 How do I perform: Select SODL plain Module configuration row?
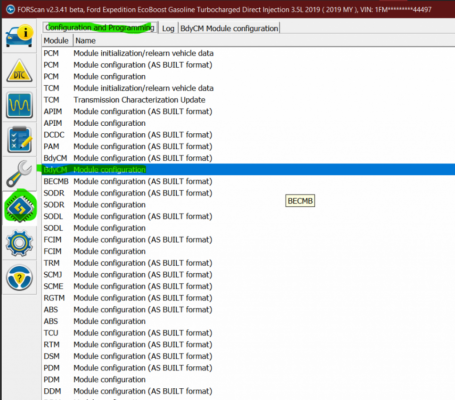click(x=248, y=228)
